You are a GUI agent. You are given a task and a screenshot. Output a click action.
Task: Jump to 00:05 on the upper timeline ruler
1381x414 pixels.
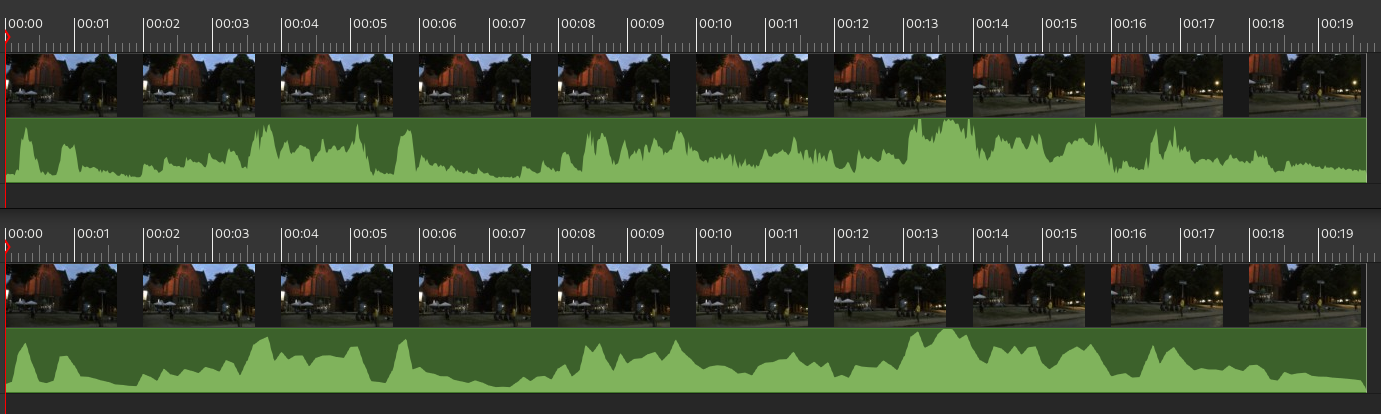click(369, 23)
